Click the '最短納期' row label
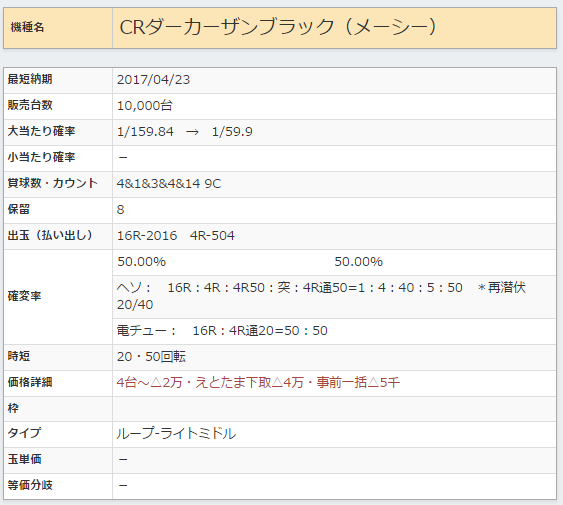Viewport: 563px width, 505px height. tap(30, 79)
